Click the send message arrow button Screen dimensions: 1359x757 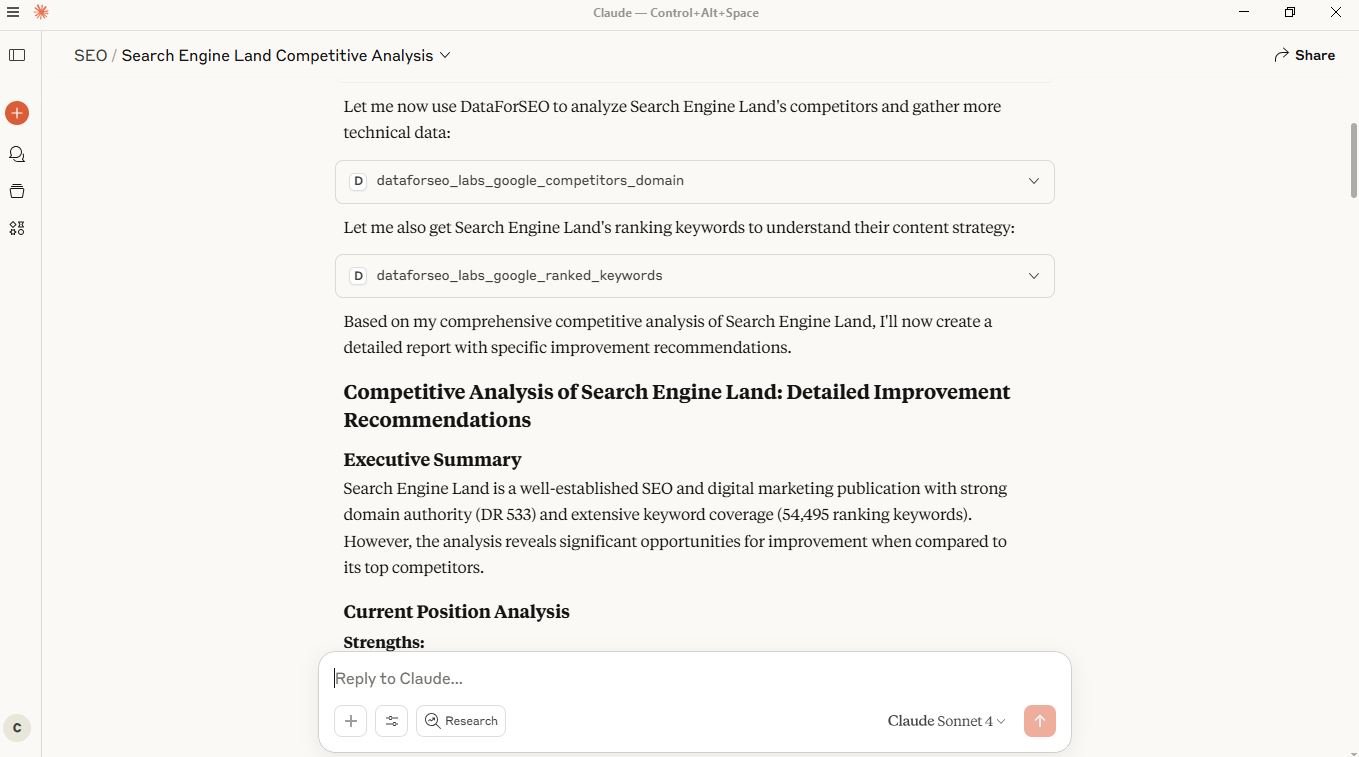click(x=1039, y=720)
